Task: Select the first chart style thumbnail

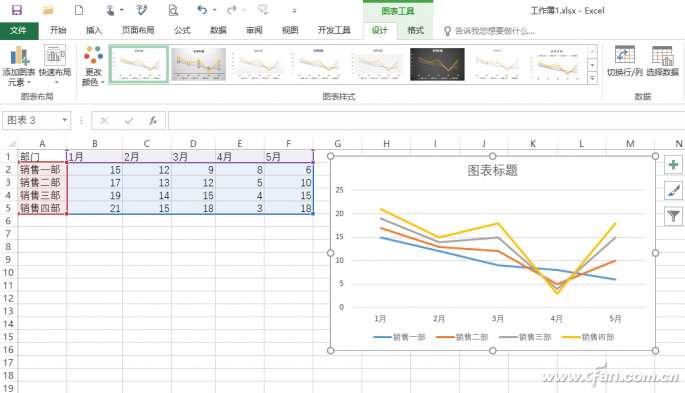Action: pos(138,64)
